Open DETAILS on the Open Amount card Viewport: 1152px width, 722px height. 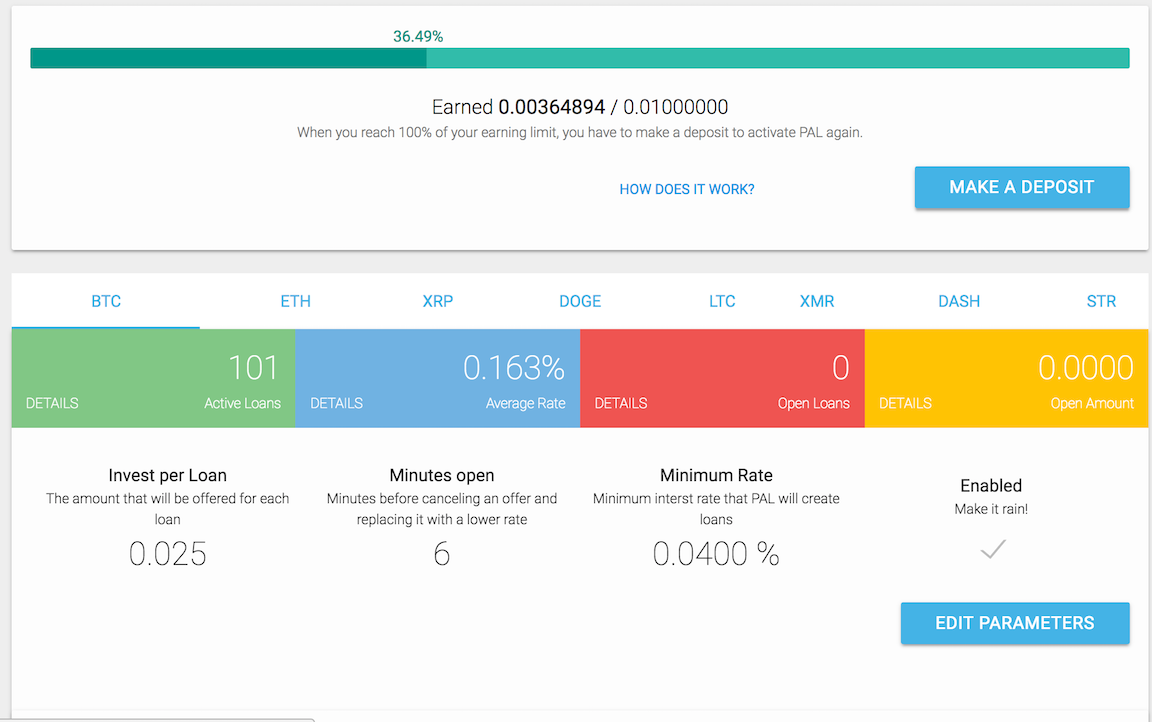point(905,403)
